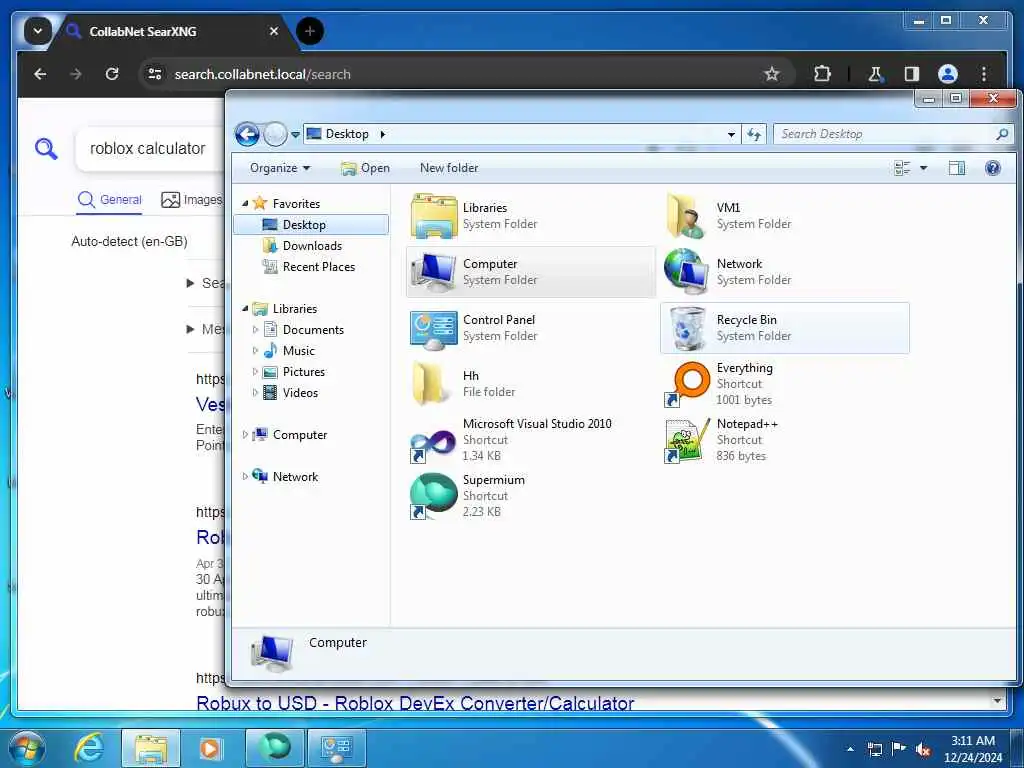This screenshot has height=768, width=1024.
Task: Show hidden system tray icons
Action: [850, 749]
